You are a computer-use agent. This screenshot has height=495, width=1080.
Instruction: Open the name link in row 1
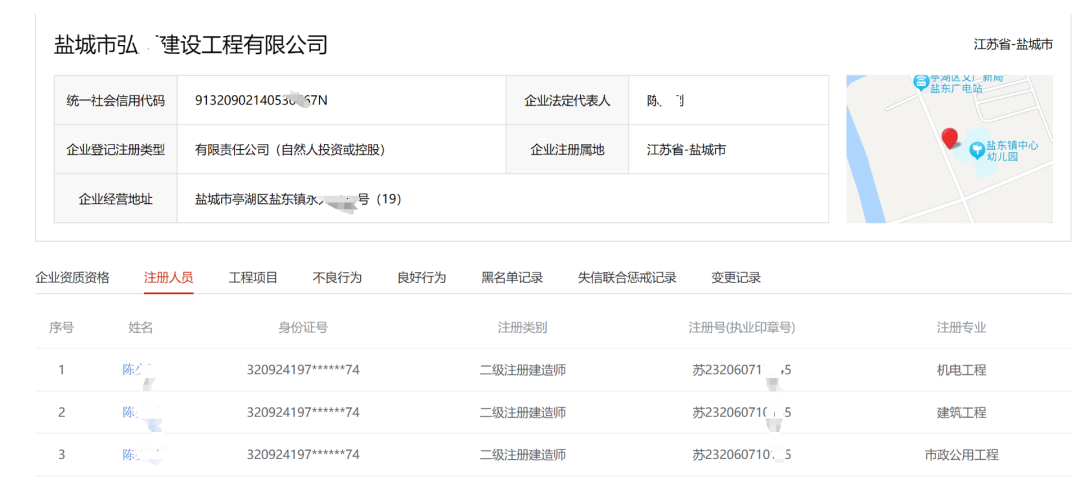coord(134,370)
